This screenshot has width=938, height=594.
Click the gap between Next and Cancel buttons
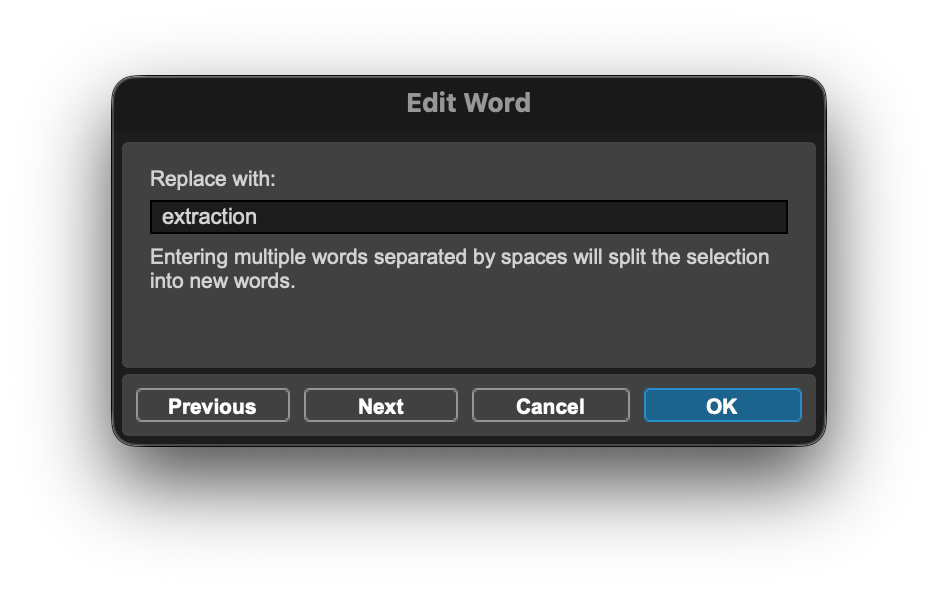coord(465,406)
